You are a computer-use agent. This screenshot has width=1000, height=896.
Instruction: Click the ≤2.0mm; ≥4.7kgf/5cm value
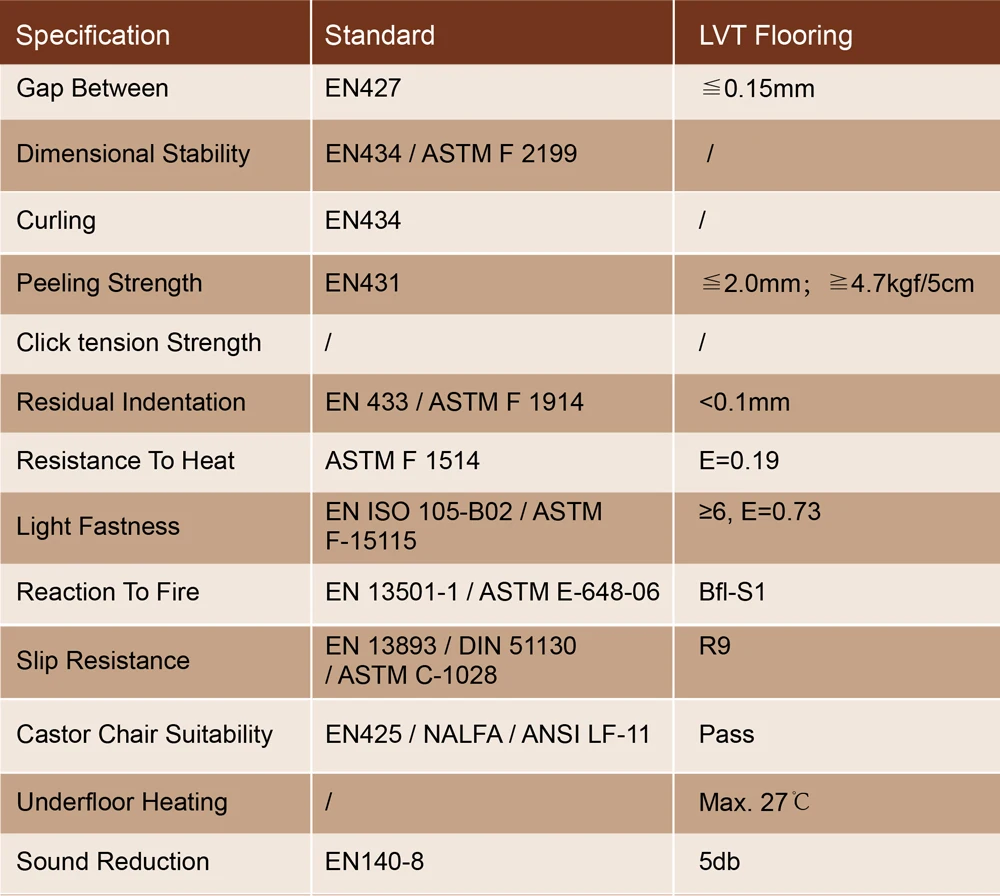(x=837, y=284)
